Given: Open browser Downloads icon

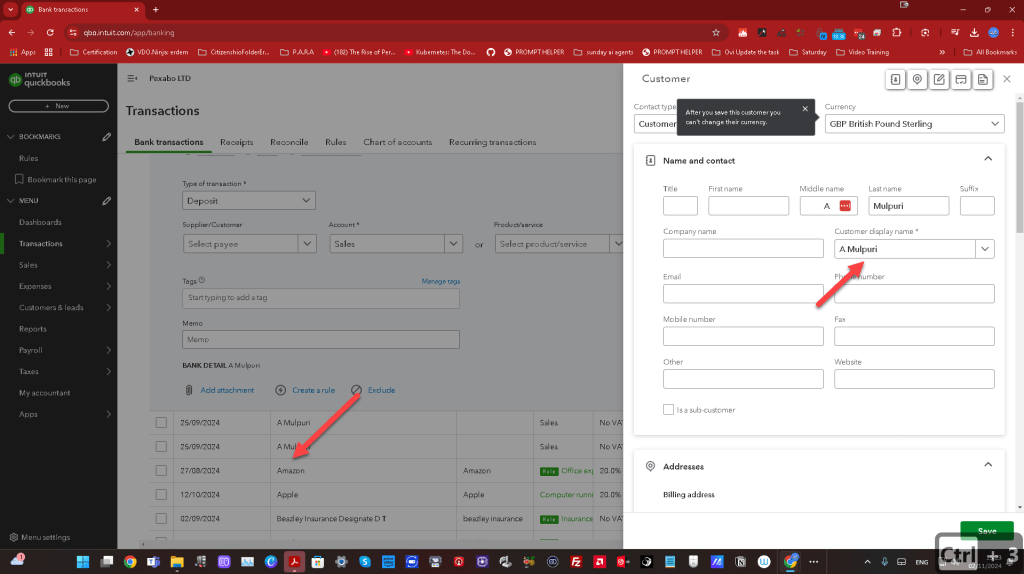Looking at the screenshot, I should [974, 33].
